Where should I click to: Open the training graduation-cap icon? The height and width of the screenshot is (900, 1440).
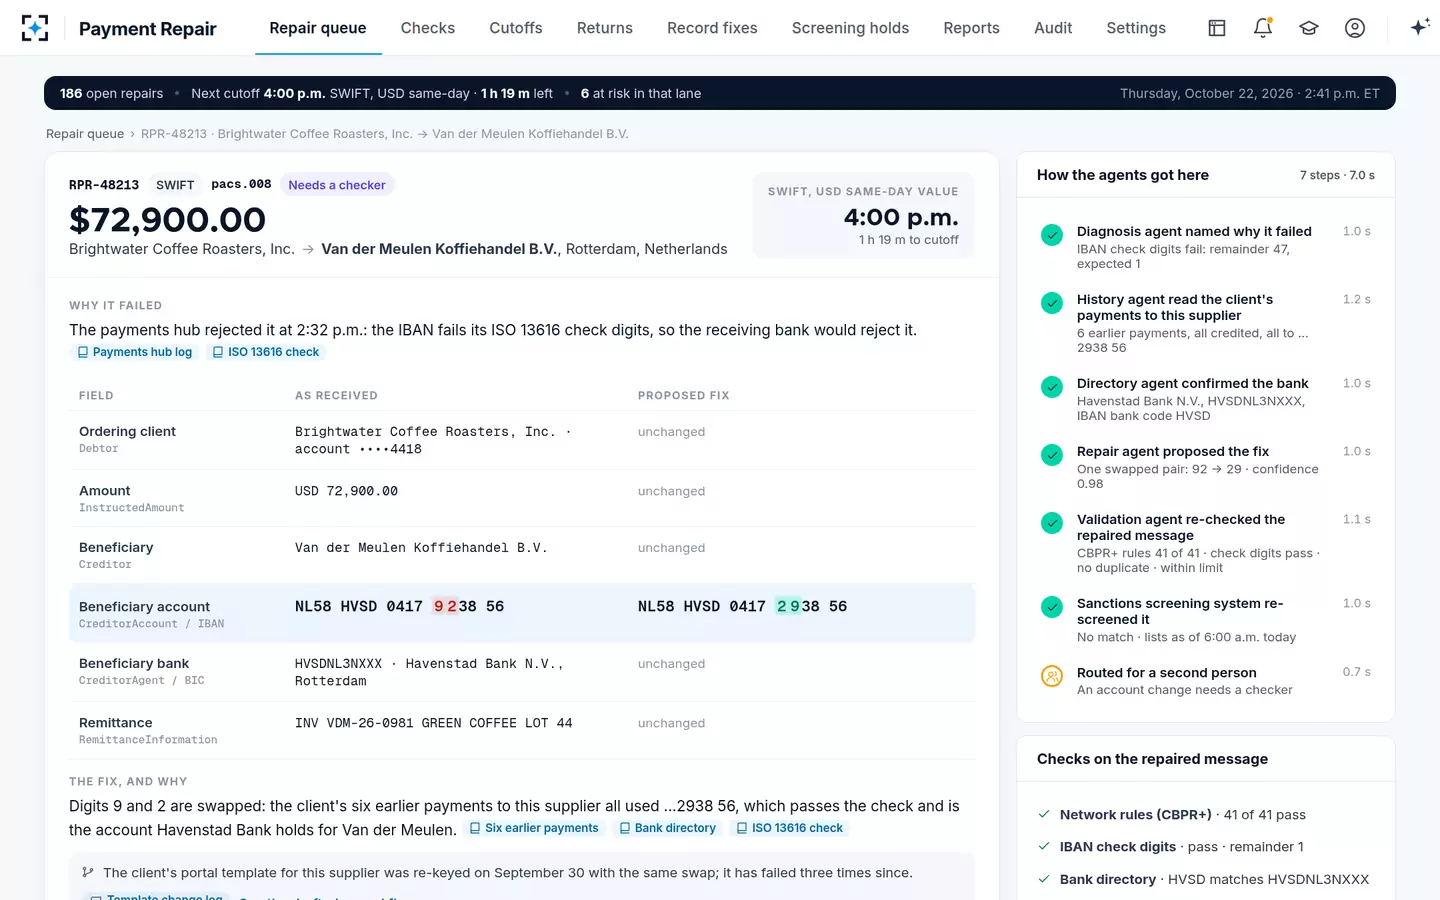click(x=1309, y=28)
